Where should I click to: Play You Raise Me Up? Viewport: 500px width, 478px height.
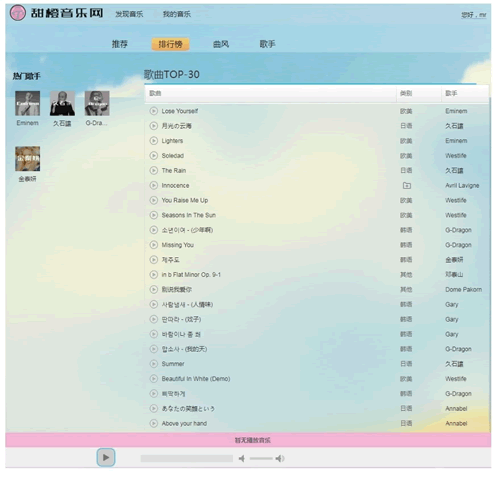pyautogui.click(x=153, y=200)
